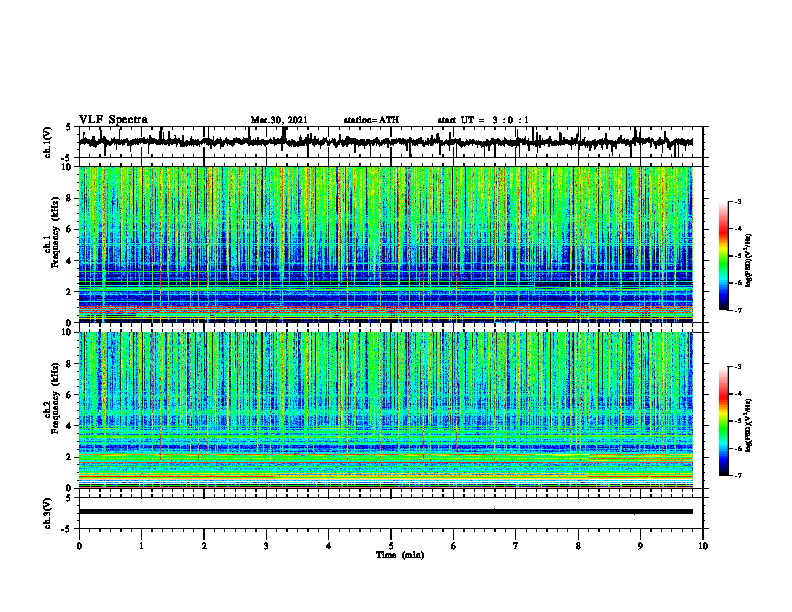Click the "7" tick on the time axis
The height and width of the screenshot is (612, 792).
tap(516, 546)
